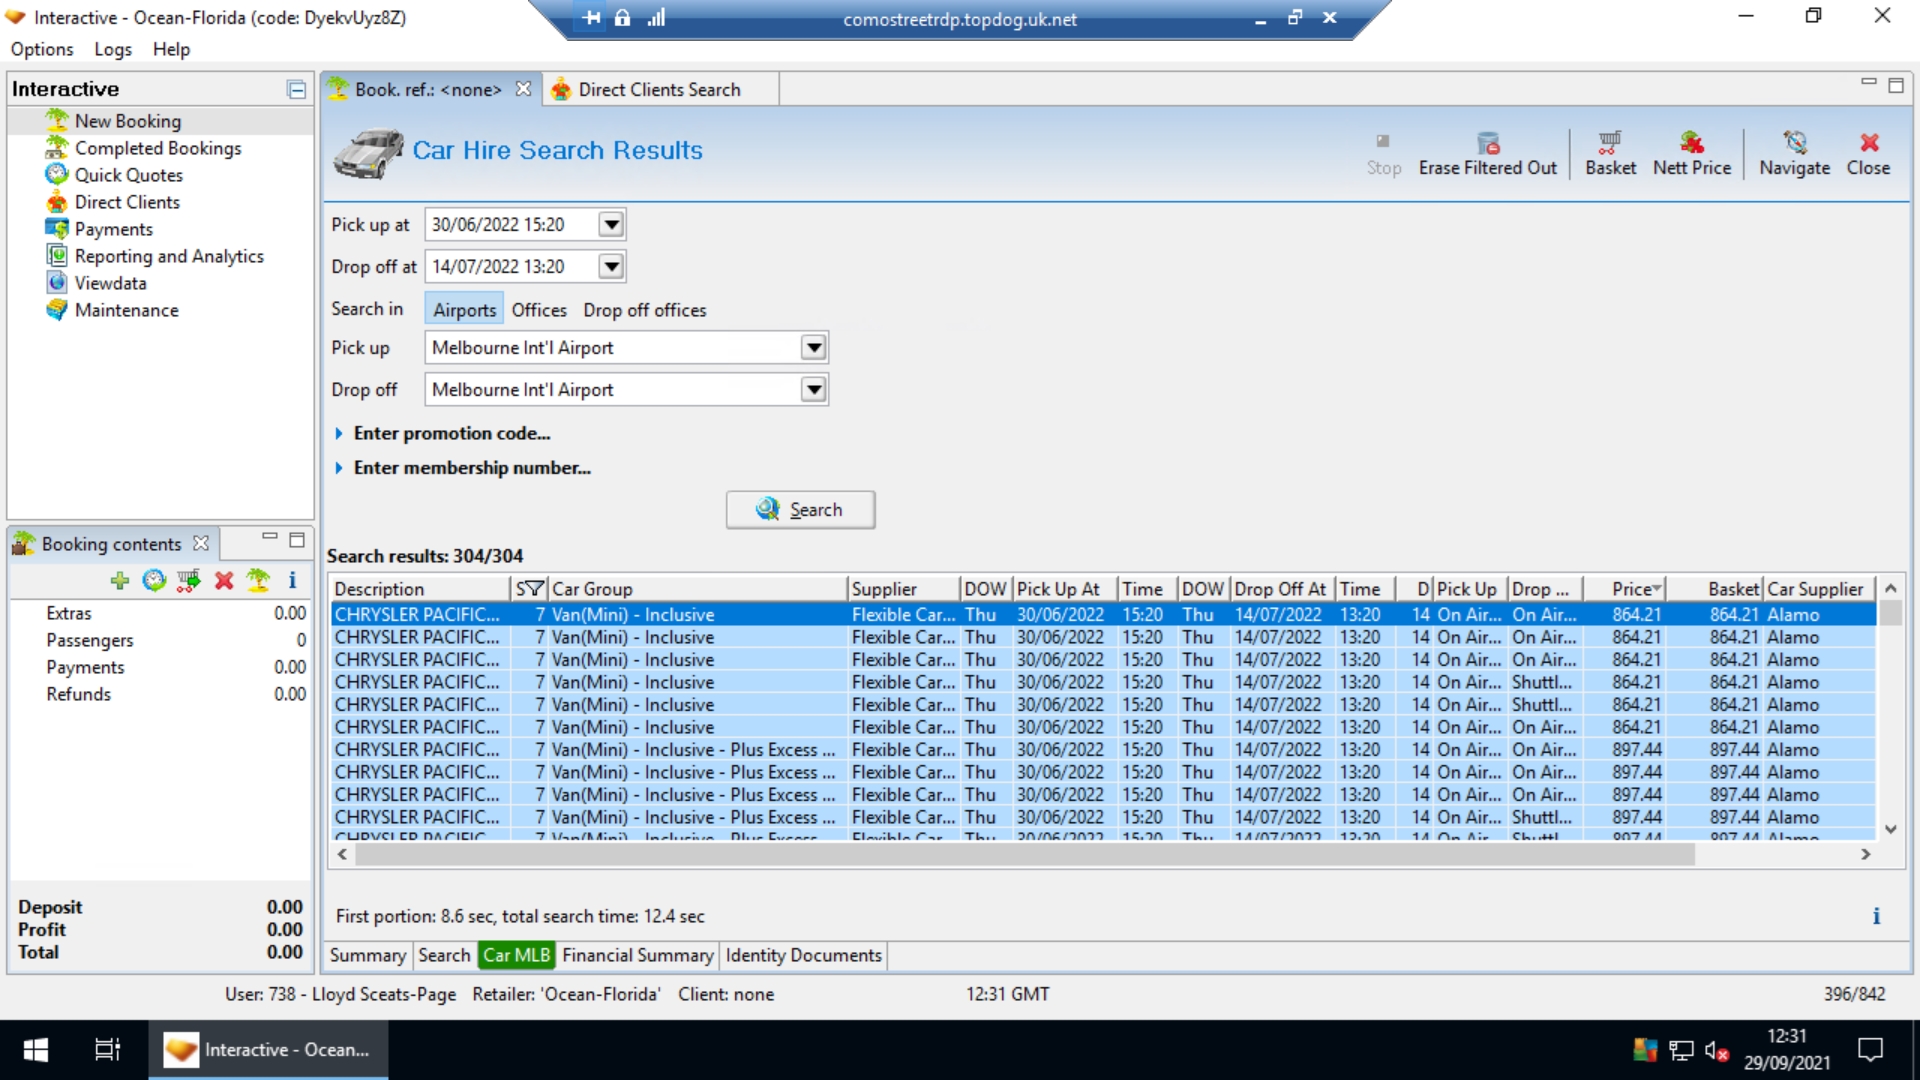Switch to Financial Summary tab
This screenshot has height=1080, width=1920.
[637, 955]
